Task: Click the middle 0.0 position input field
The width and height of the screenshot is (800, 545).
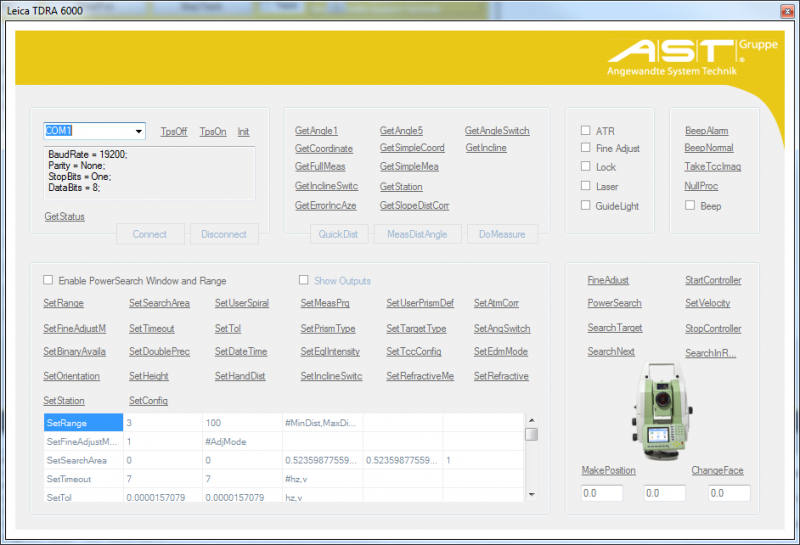Action: coord(665,493)
